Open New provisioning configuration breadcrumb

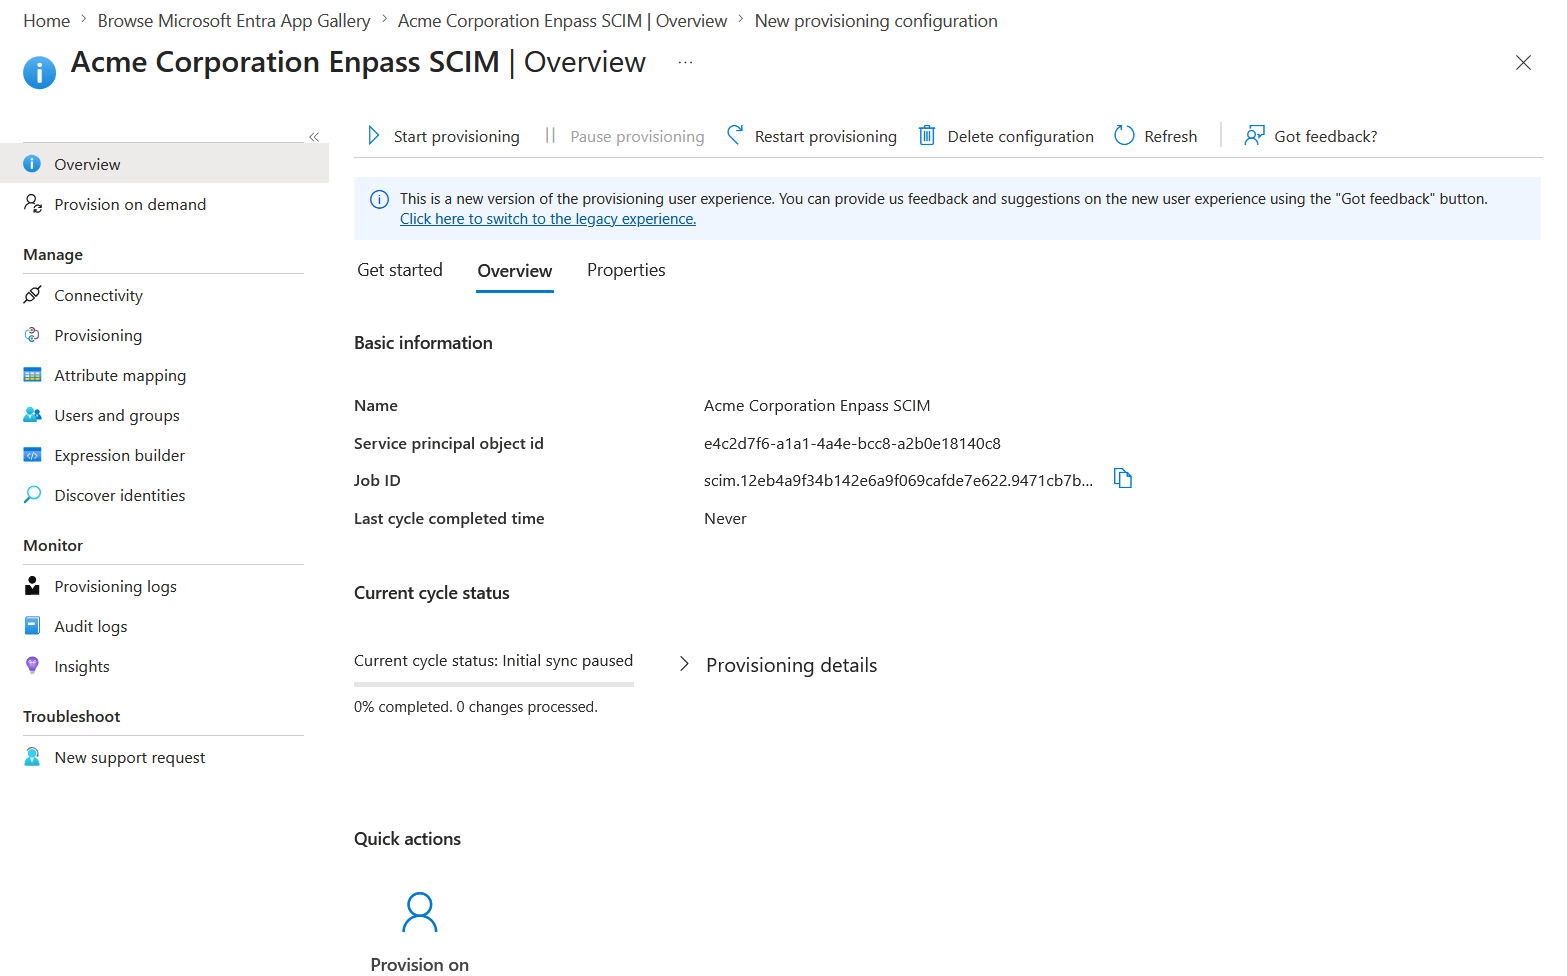click(876, 21)
